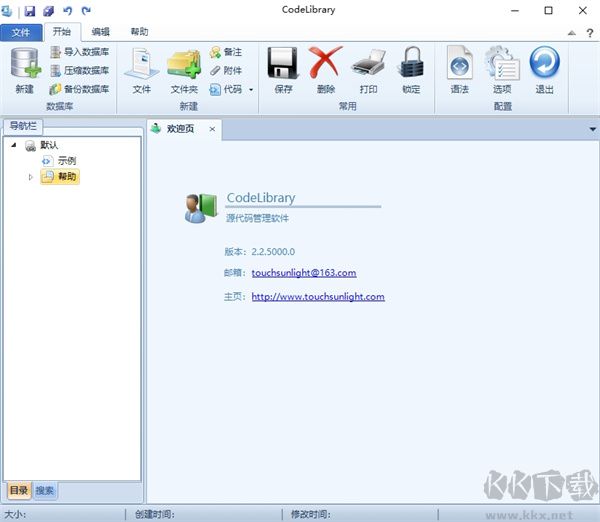The height and width of the screenshot is (522, 600).
Task: Click the CodeLibrary user-and-book logo image
Action: (201, 208)
